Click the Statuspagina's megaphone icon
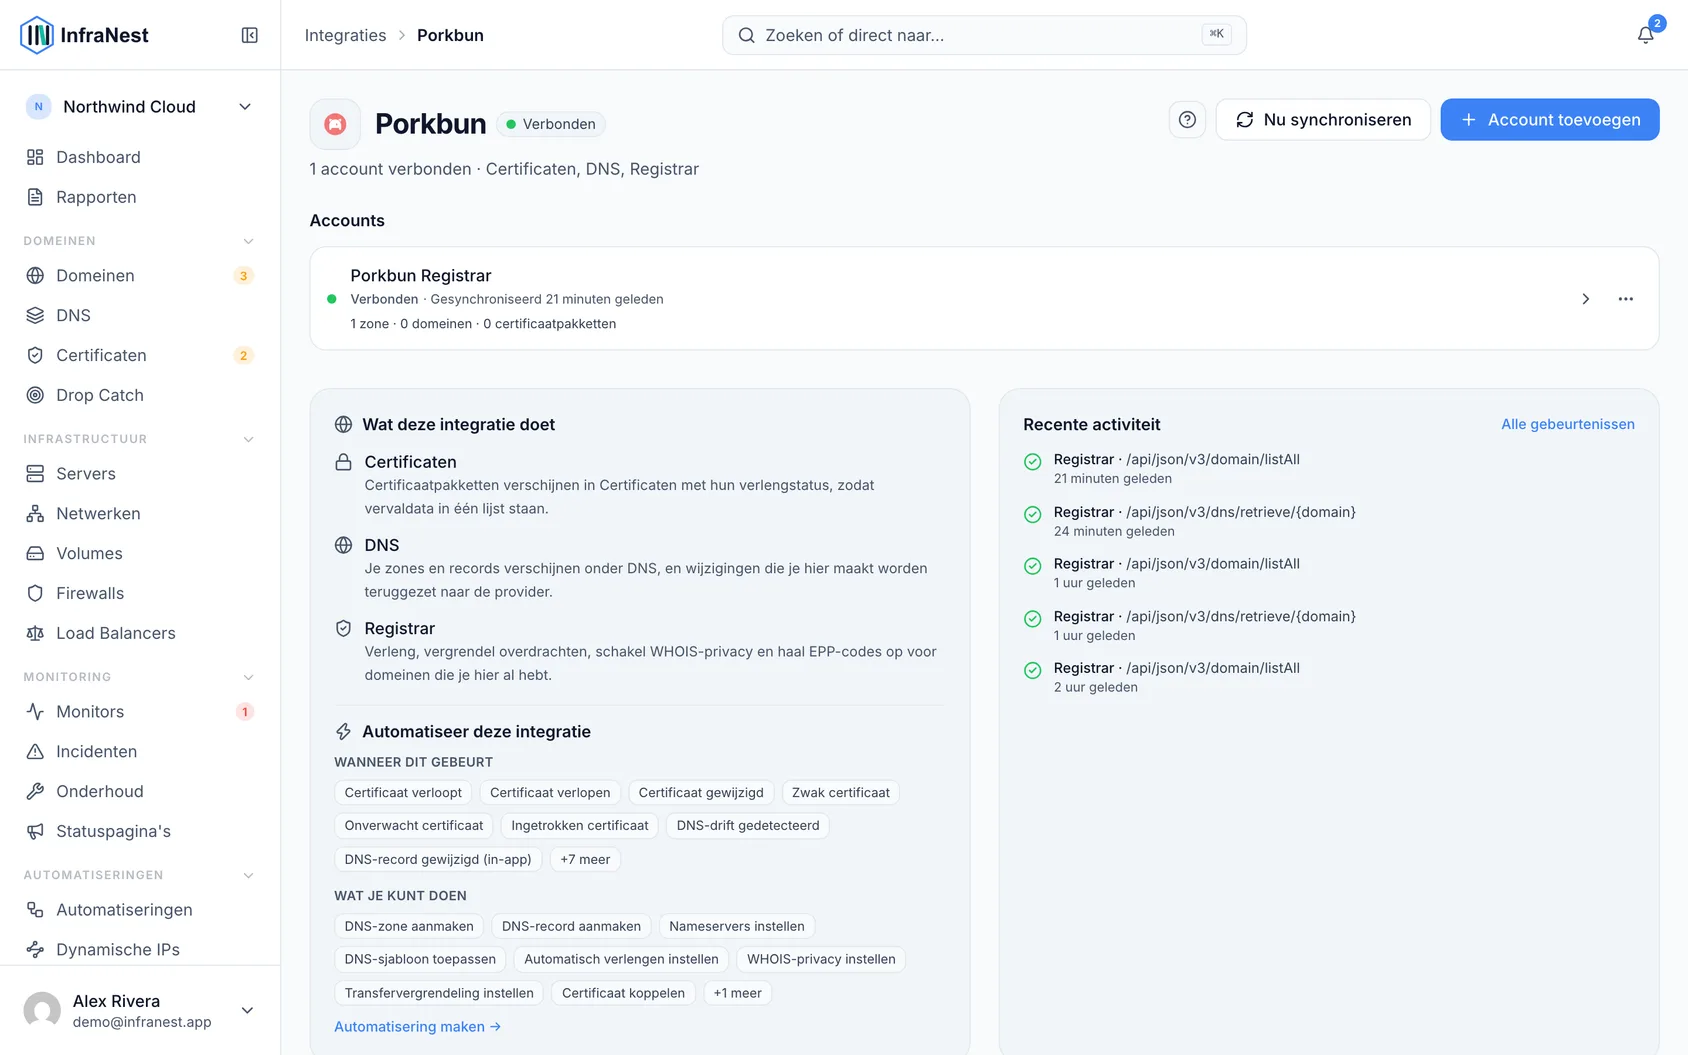The width and height of the screenshot is (1688, 1055). coord(35,831)
